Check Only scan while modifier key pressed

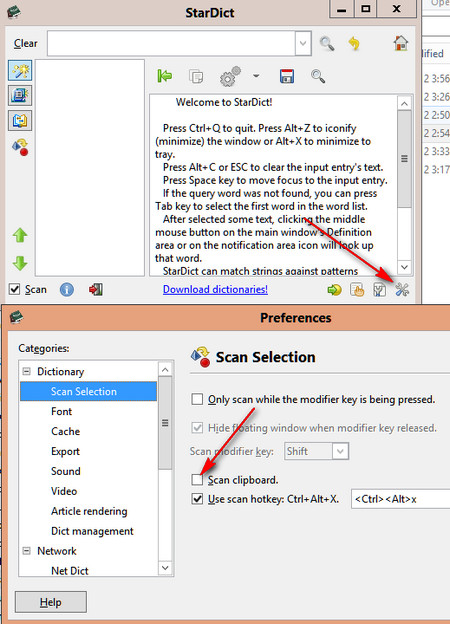[197, 399]
